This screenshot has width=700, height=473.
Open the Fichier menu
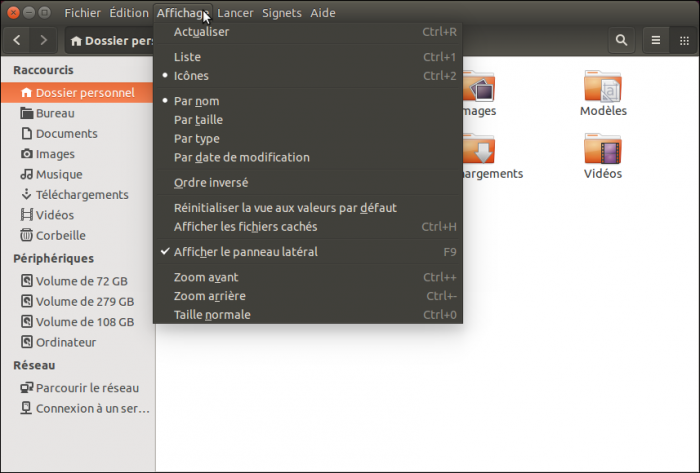(x=82, y=13)
